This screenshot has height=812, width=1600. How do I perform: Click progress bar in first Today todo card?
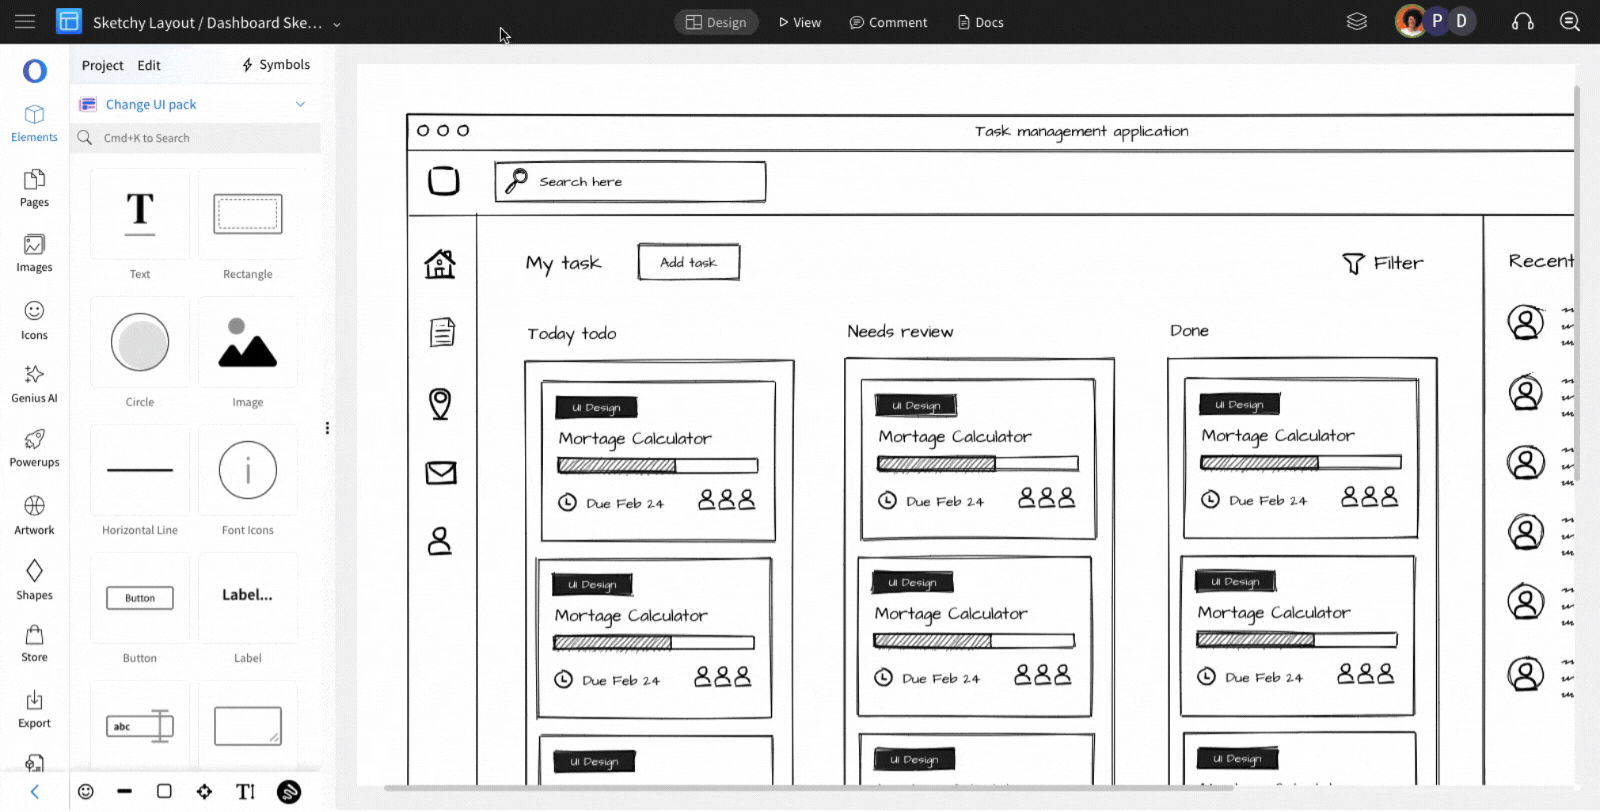click(657, 465)
